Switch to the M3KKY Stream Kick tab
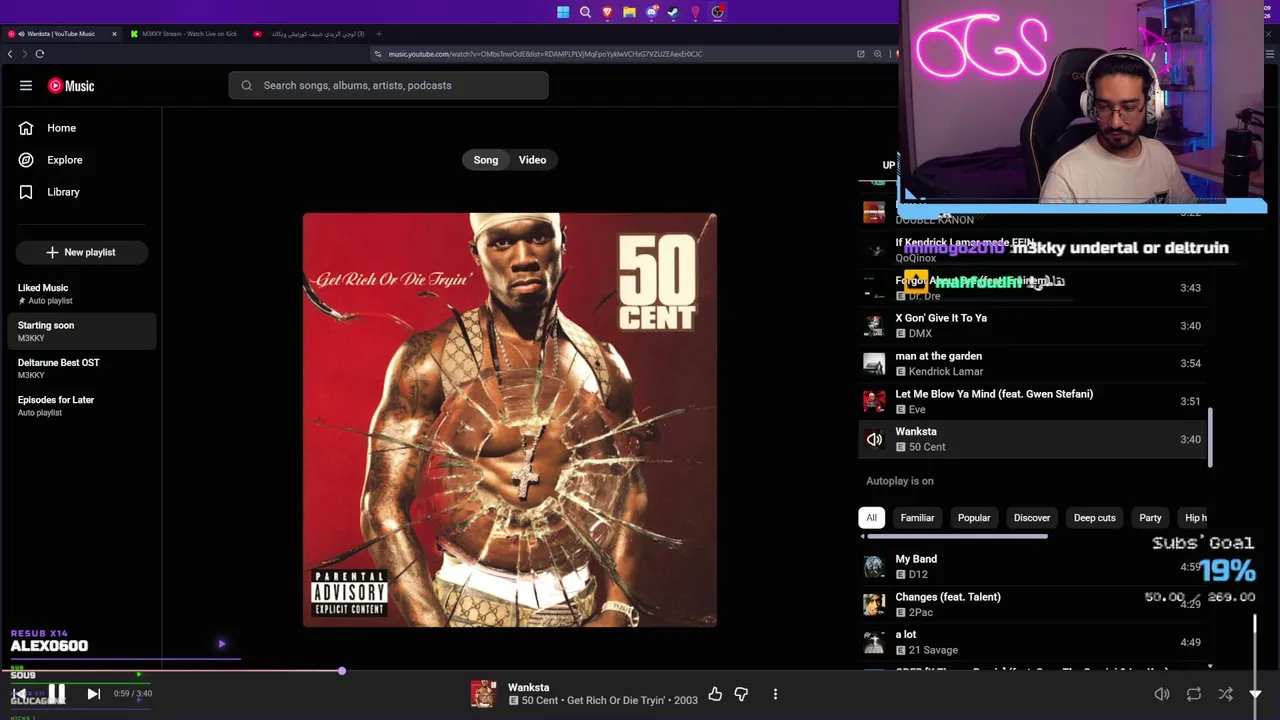The height and width of the screenshot is (720, 1280). [x=187, y=34]
